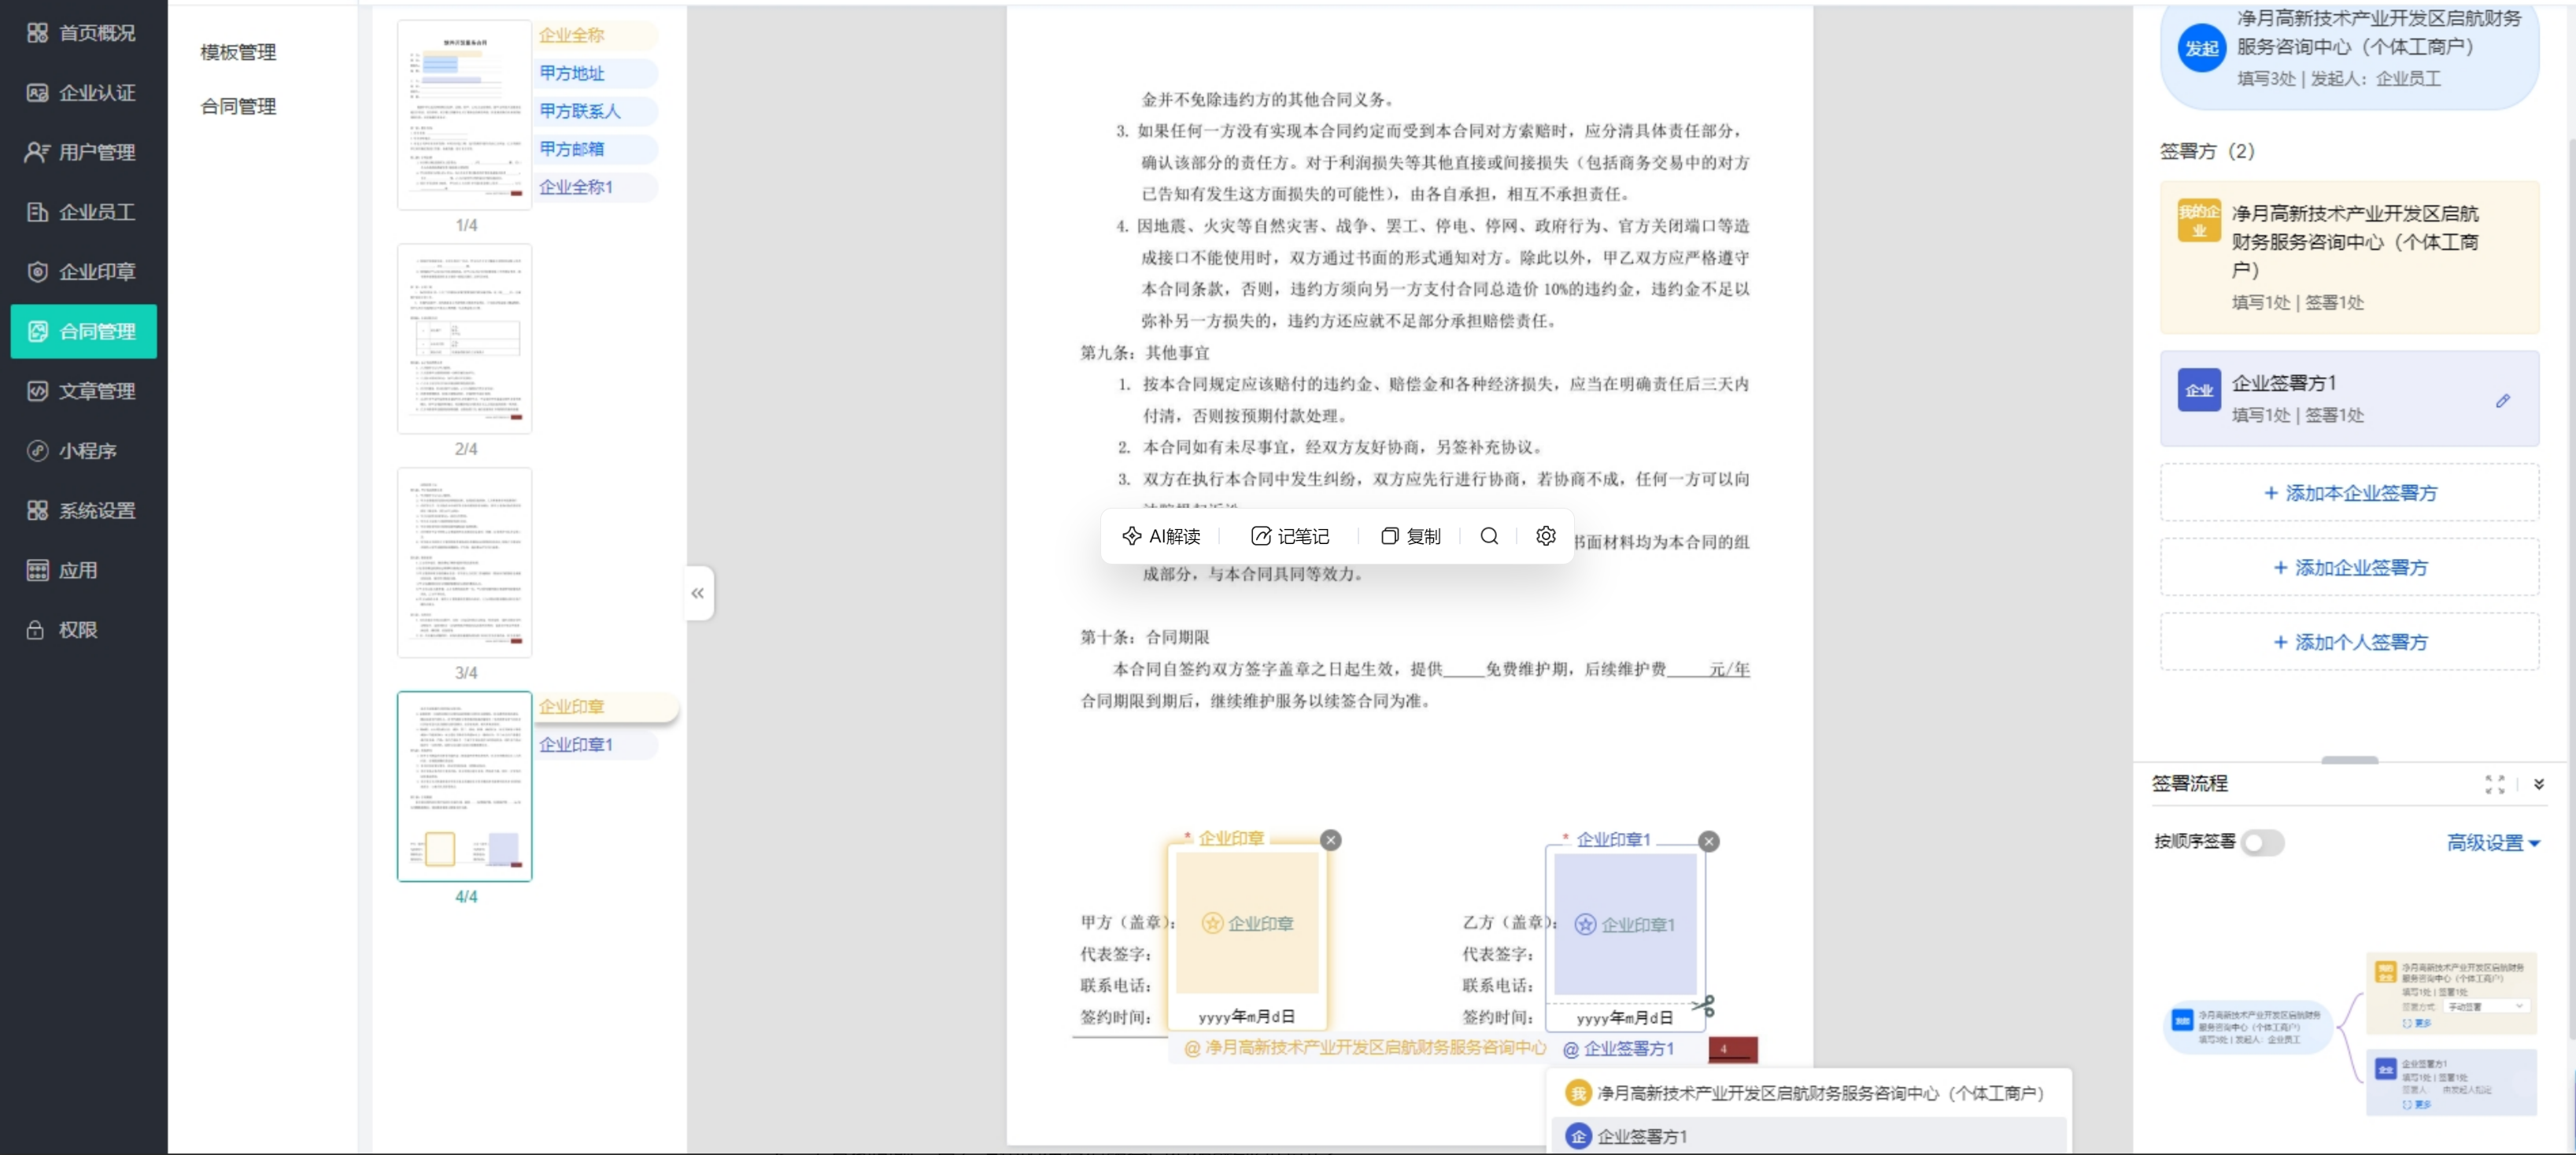The width and height of the screenshot is (2576, 1155).
Task: Select page 2/4 thumbnail
Action: pos(464,338)
